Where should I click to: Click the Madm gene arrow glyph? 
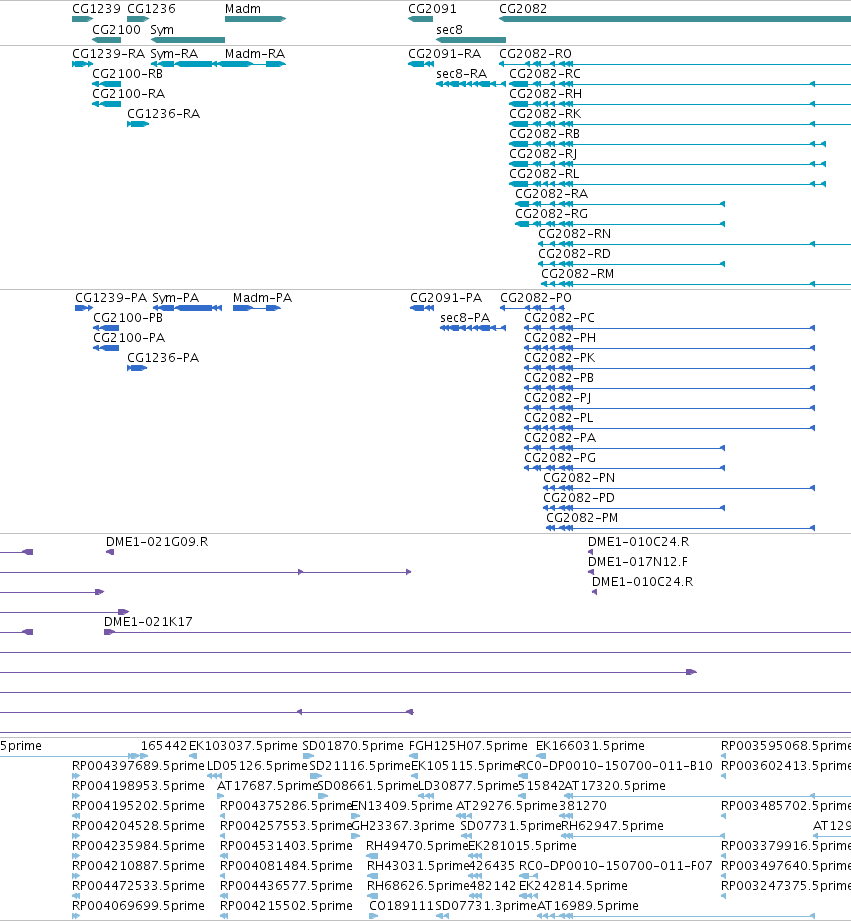point(255,19)
